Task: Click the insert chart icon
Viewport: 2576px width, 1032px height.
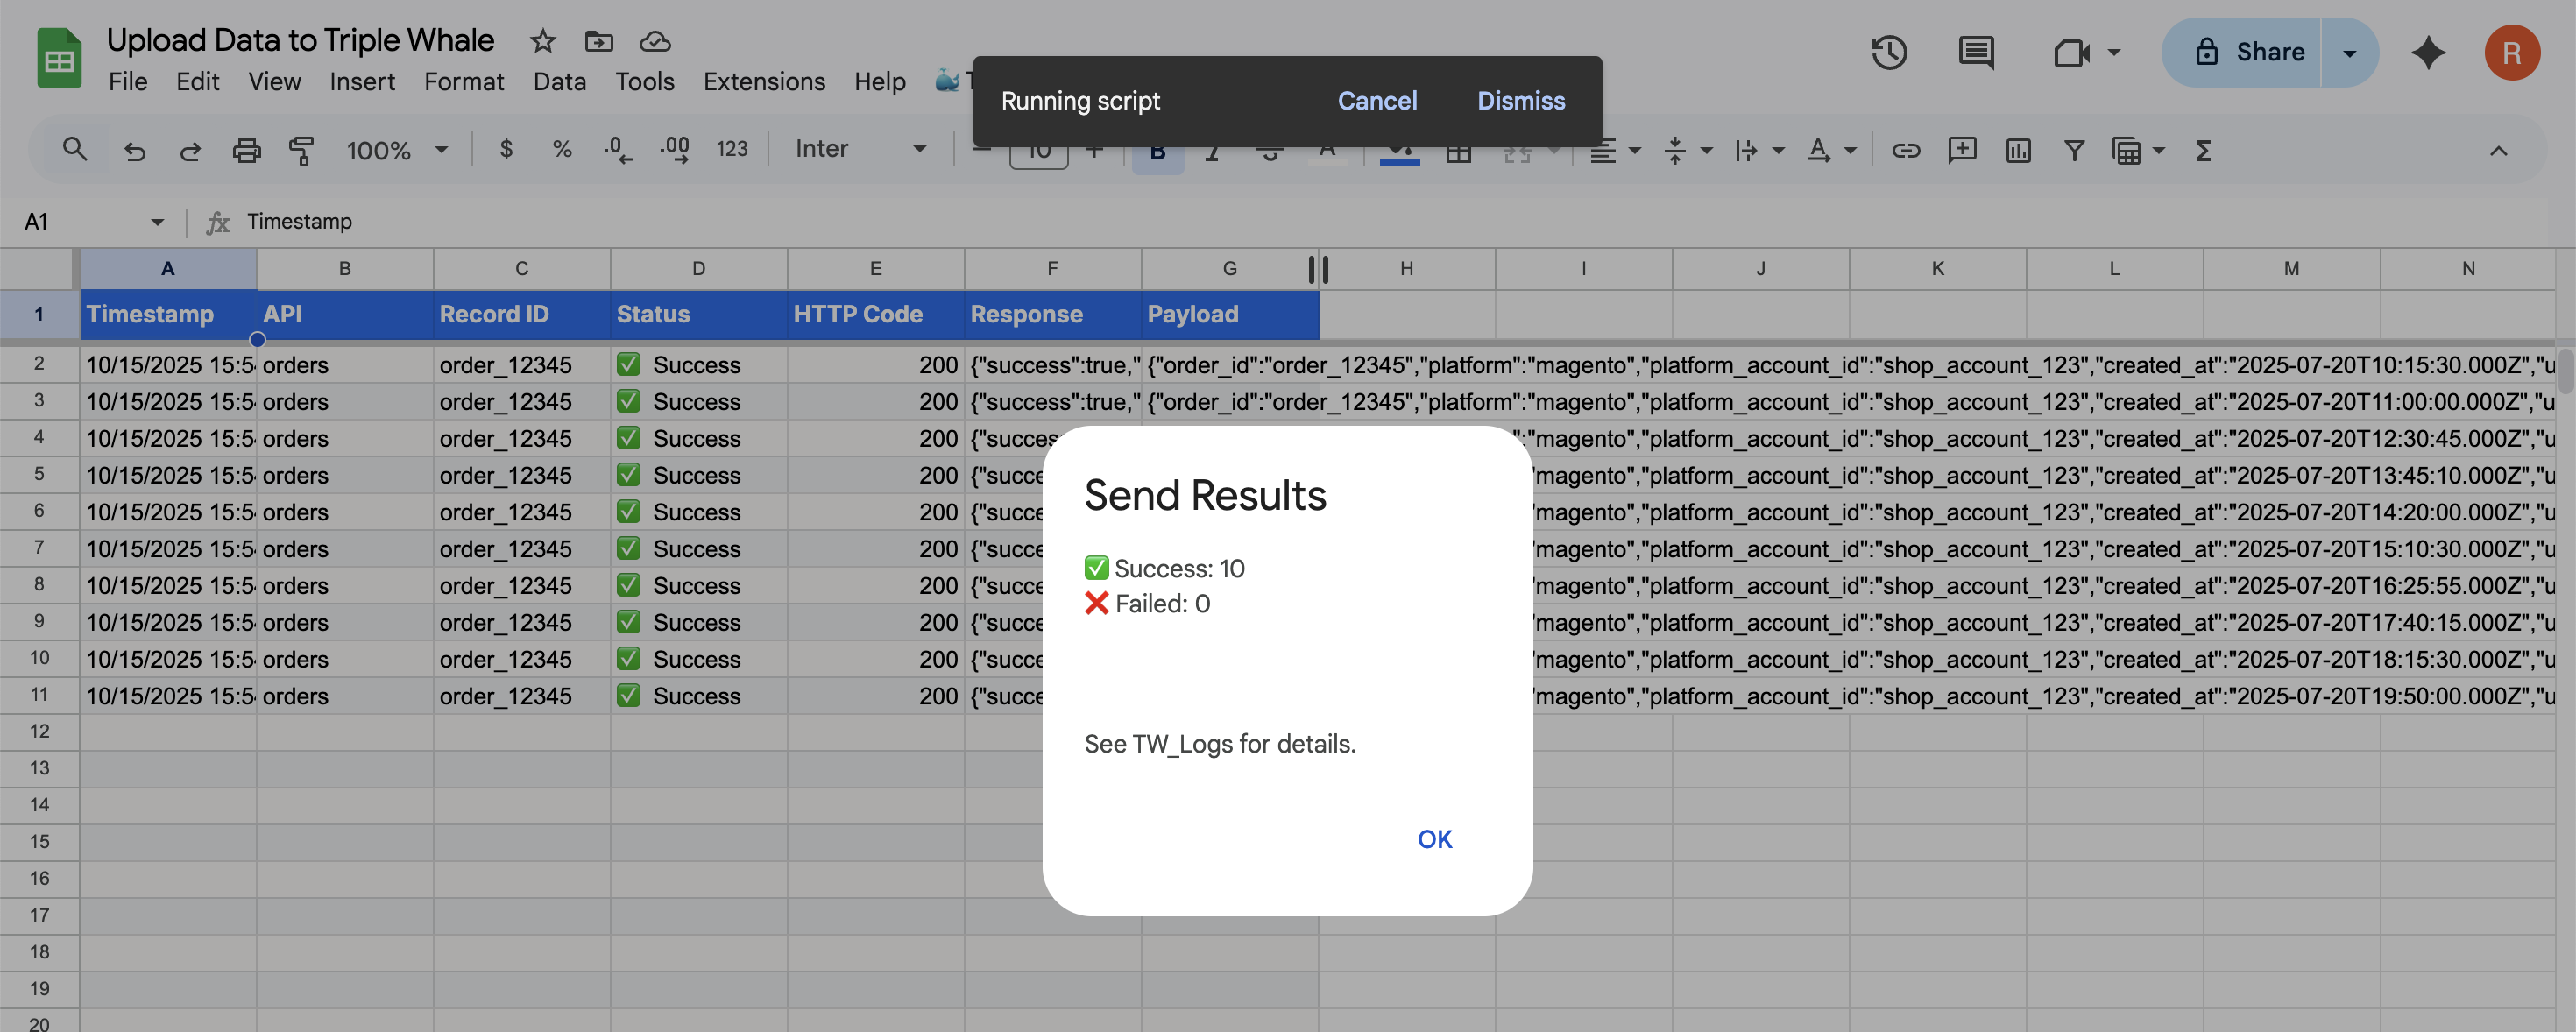Action: (x=2017, y=150)
